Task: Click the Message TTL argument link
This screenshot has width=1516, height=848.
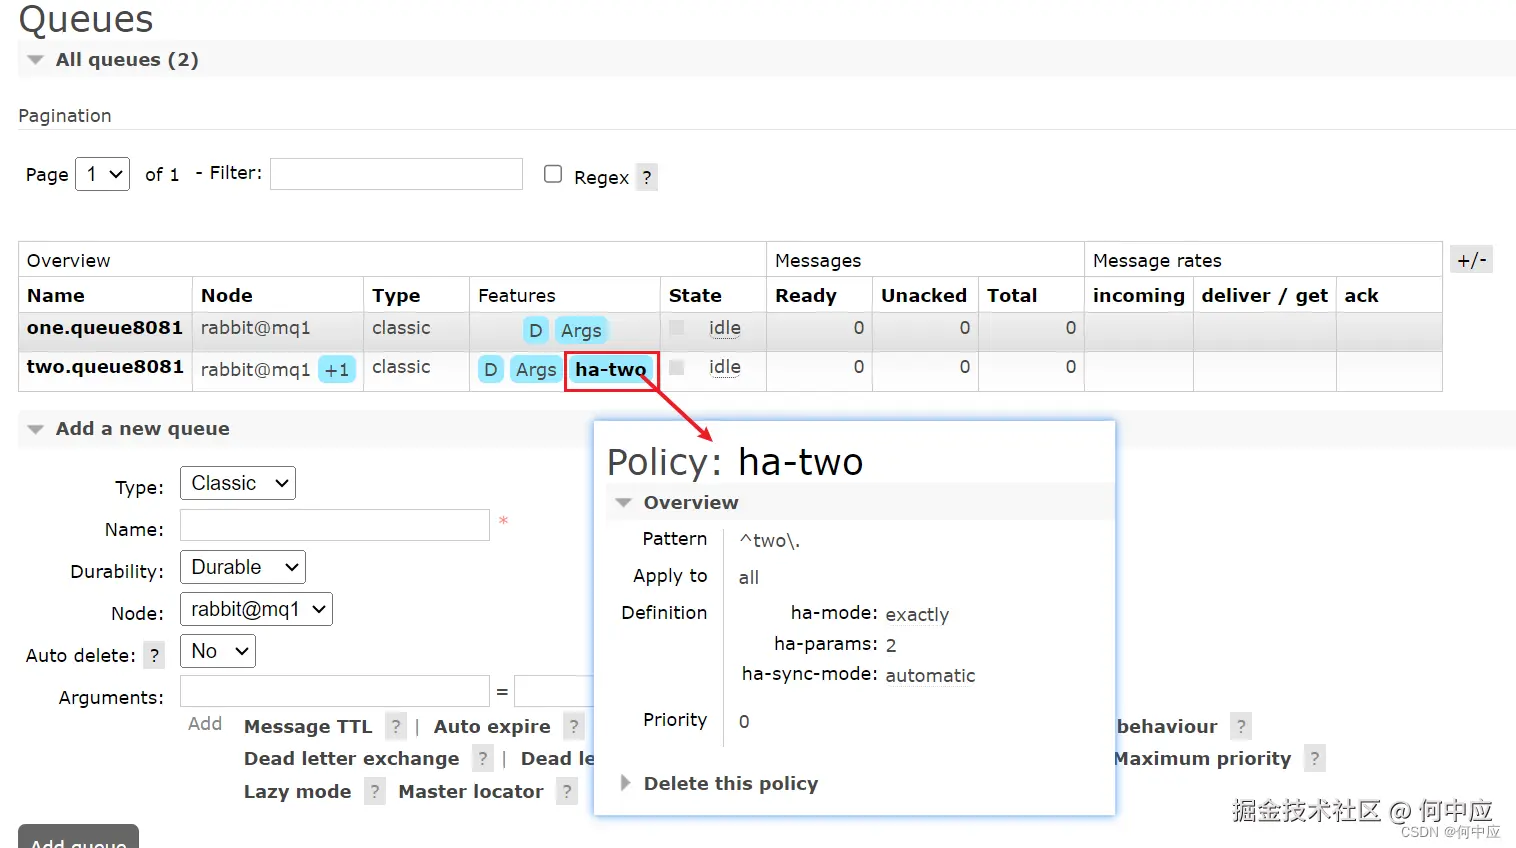Action: click(x=308, y=726)
